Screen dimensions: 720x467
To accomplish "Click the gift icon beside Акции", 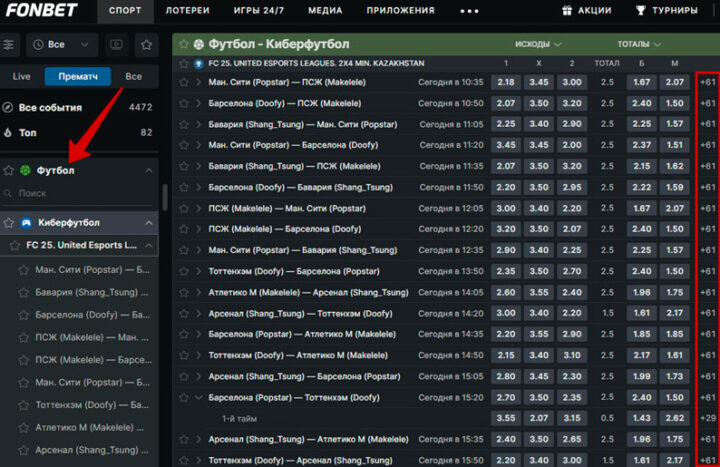I will click(567, 11).
